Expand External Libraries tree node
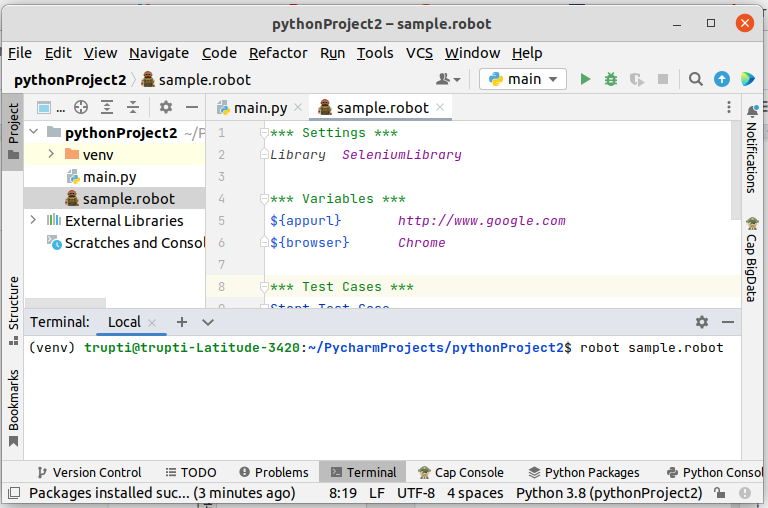The image size is (768, 508). click(34, 220)
